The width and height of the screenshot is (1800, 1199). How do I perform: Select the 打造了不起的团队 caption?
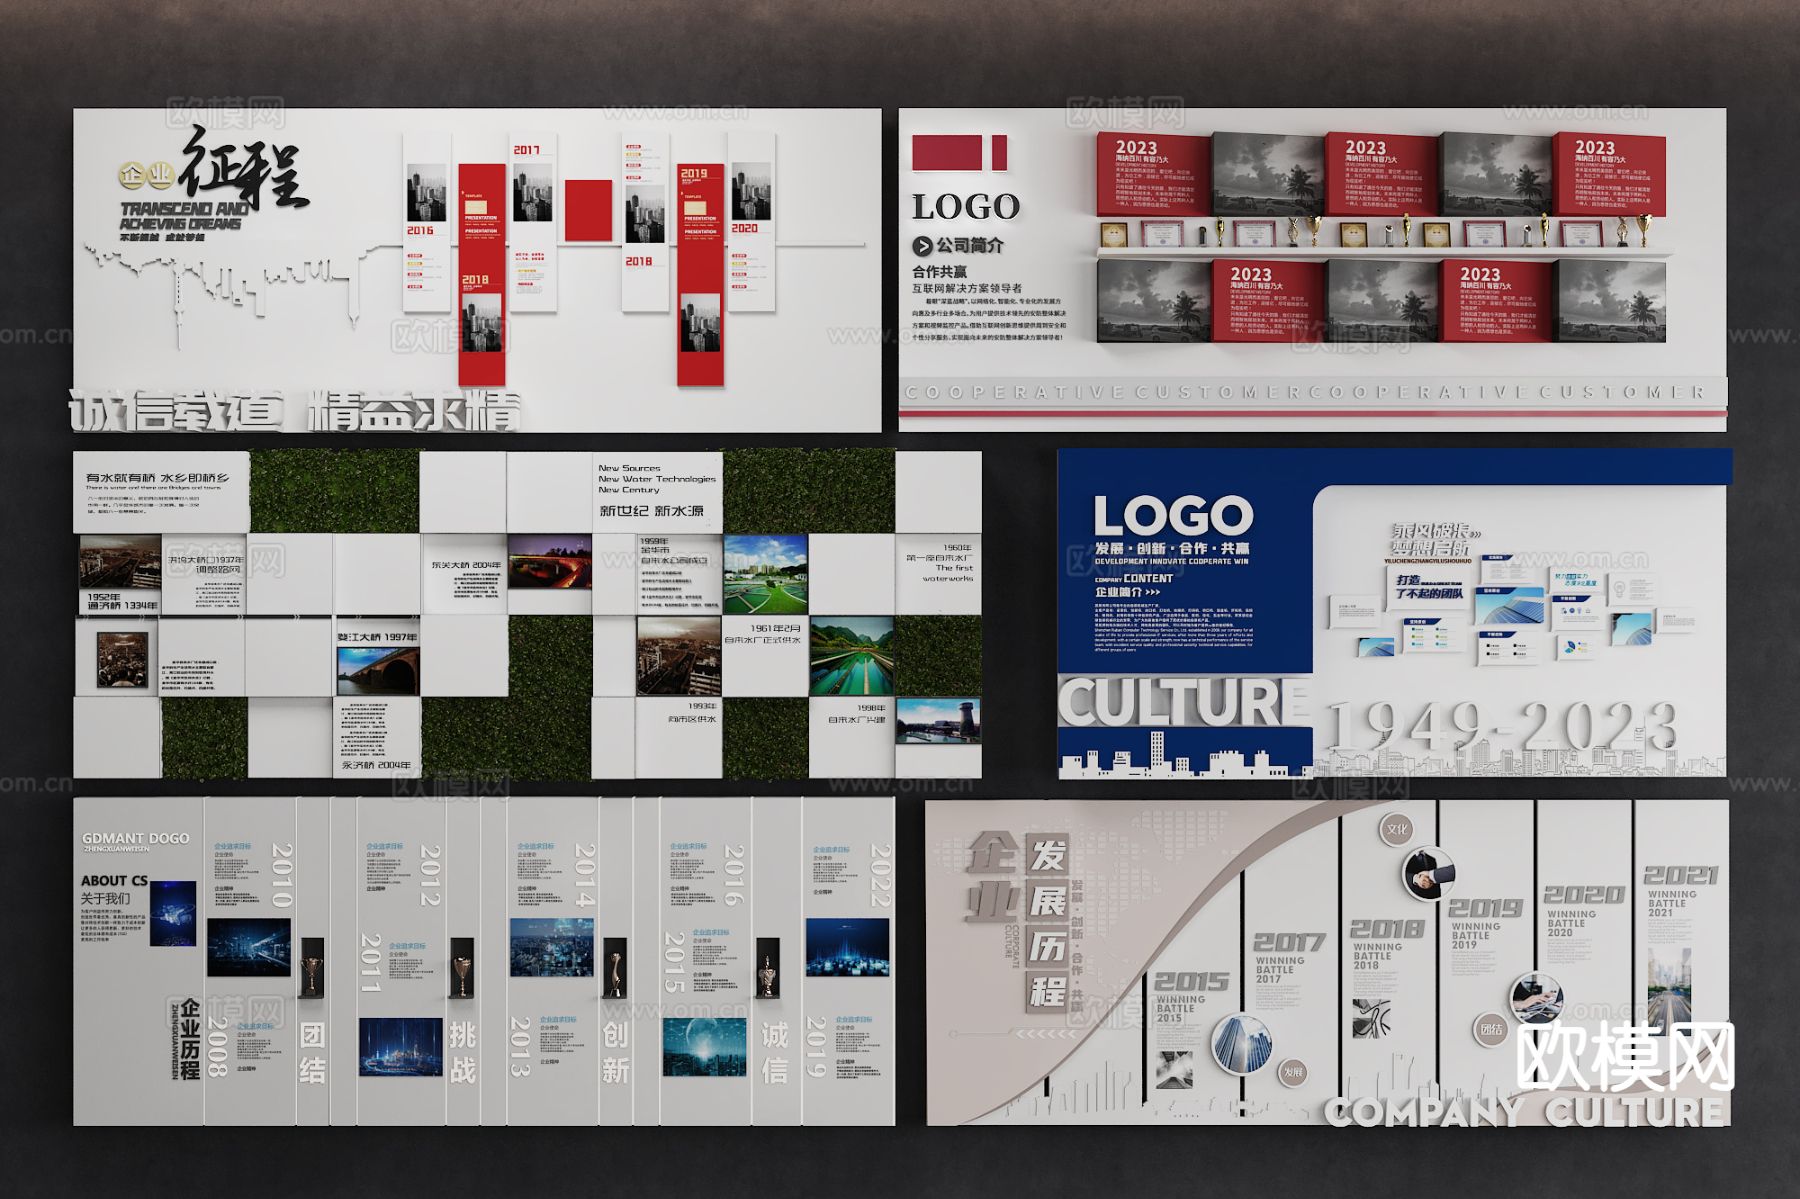click(x=1429, y=587)
